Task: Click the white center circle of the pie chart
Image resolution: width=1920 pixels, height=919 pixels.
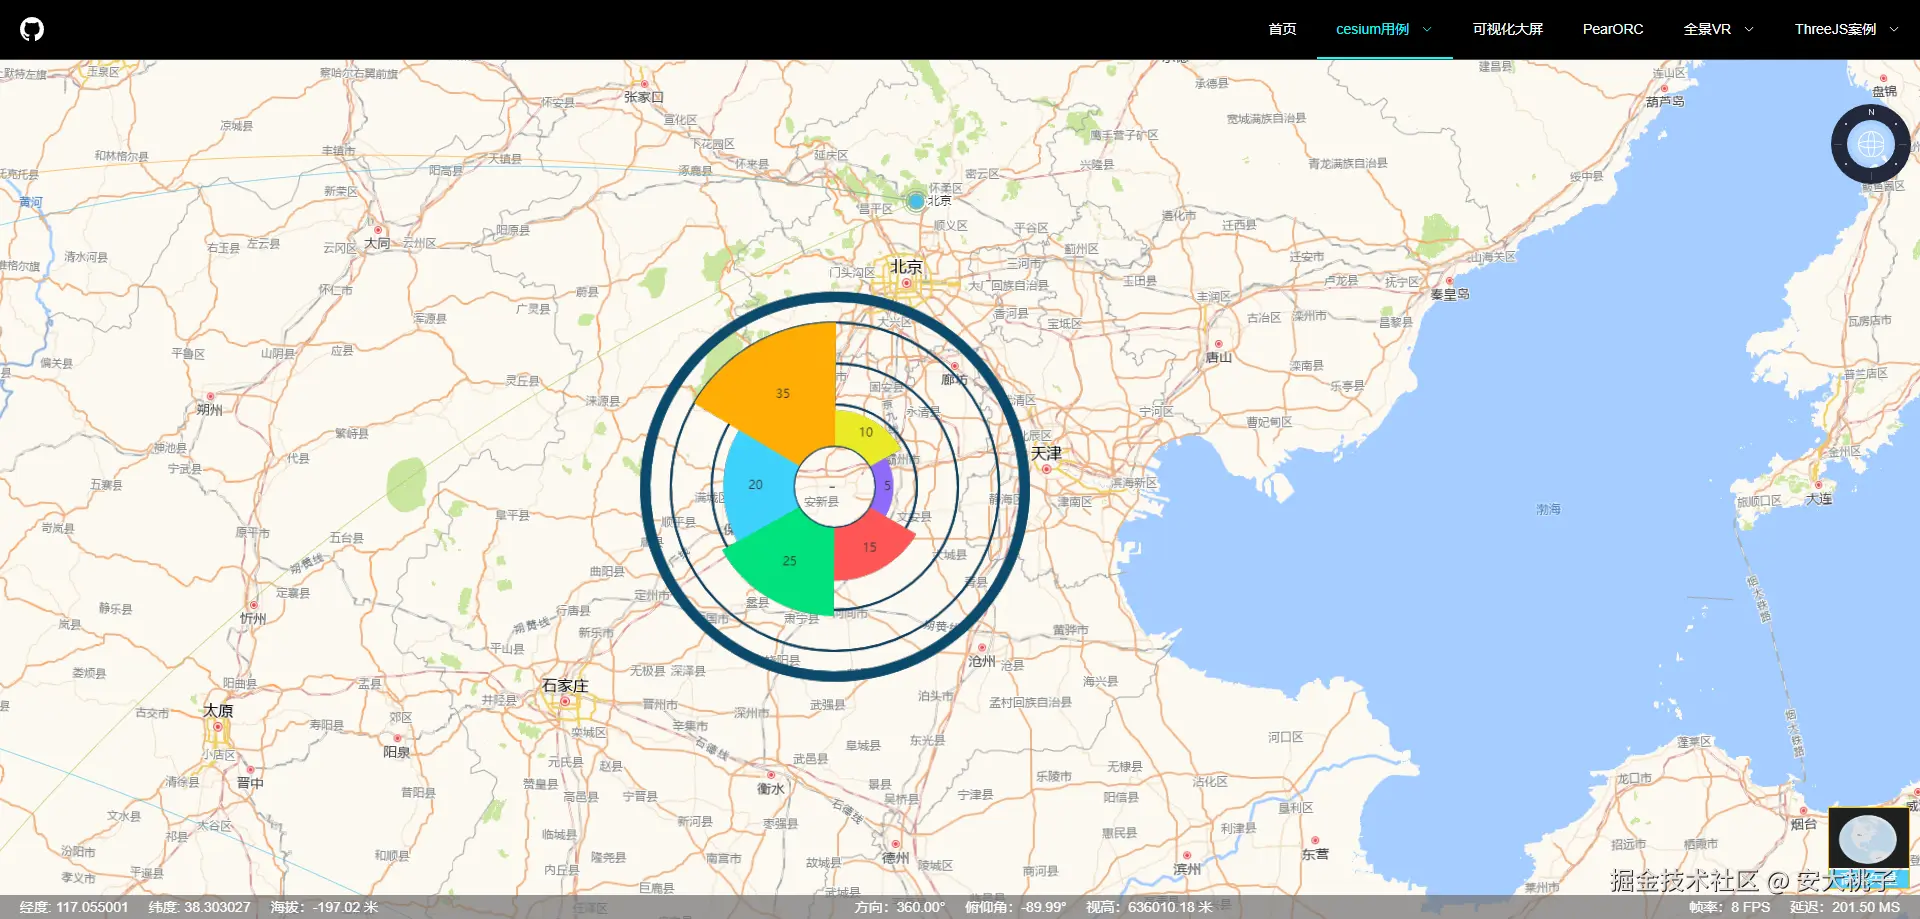Action: (834, 487)
